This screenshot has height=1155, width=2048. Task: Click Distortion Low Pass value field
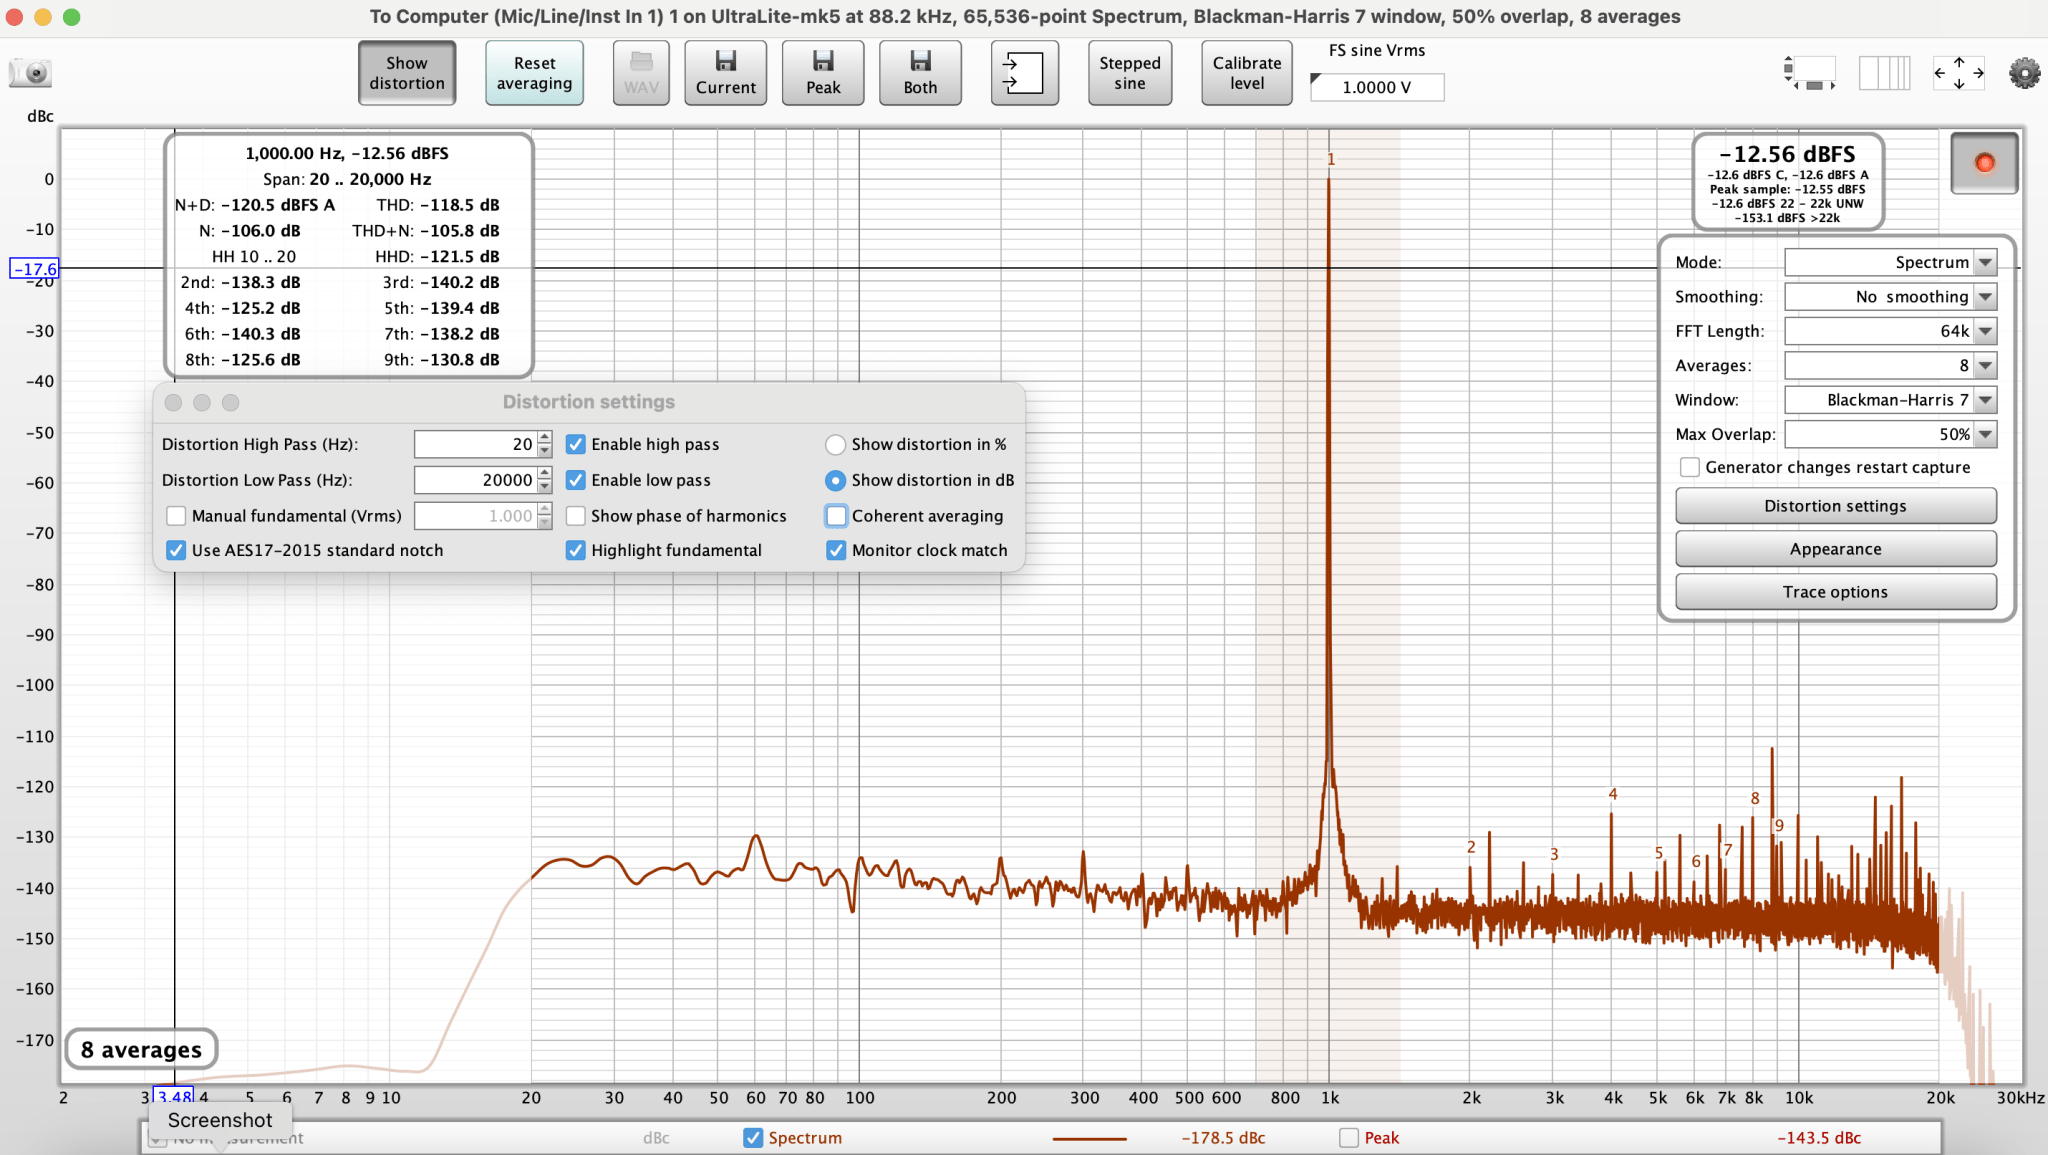(475, 480)
